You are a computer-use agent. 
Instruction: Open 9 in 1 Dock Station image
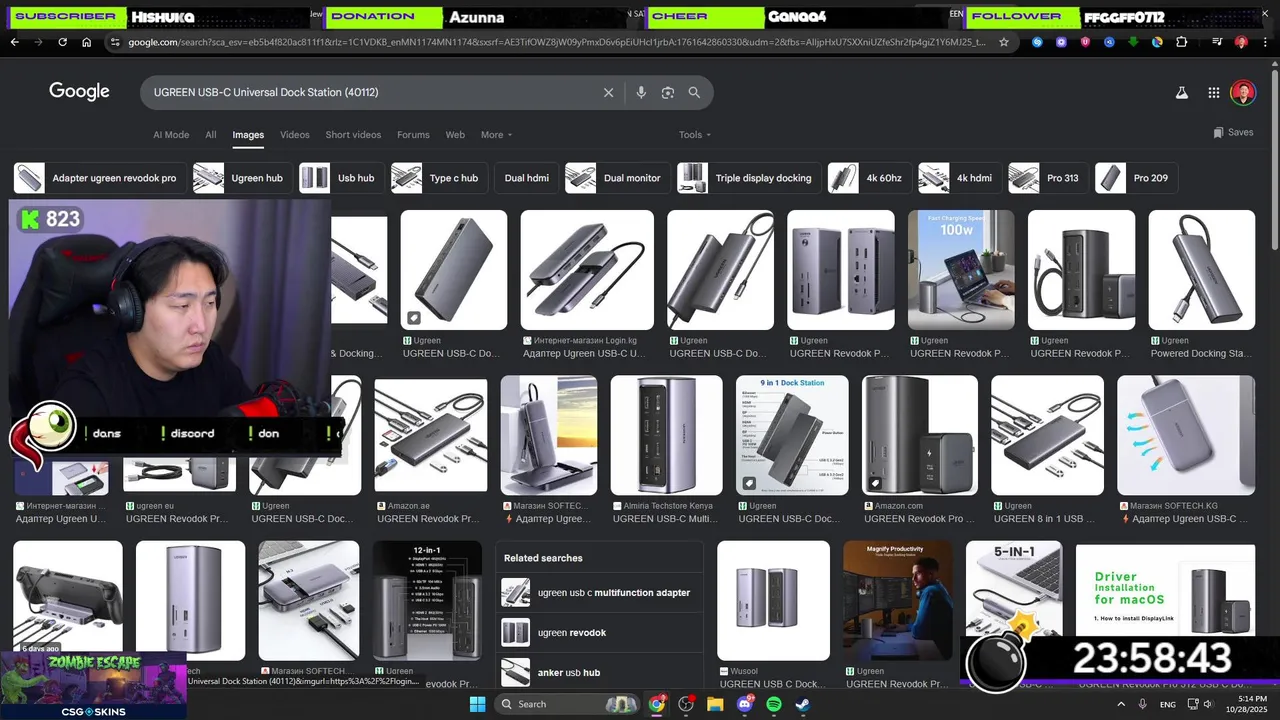792,435
